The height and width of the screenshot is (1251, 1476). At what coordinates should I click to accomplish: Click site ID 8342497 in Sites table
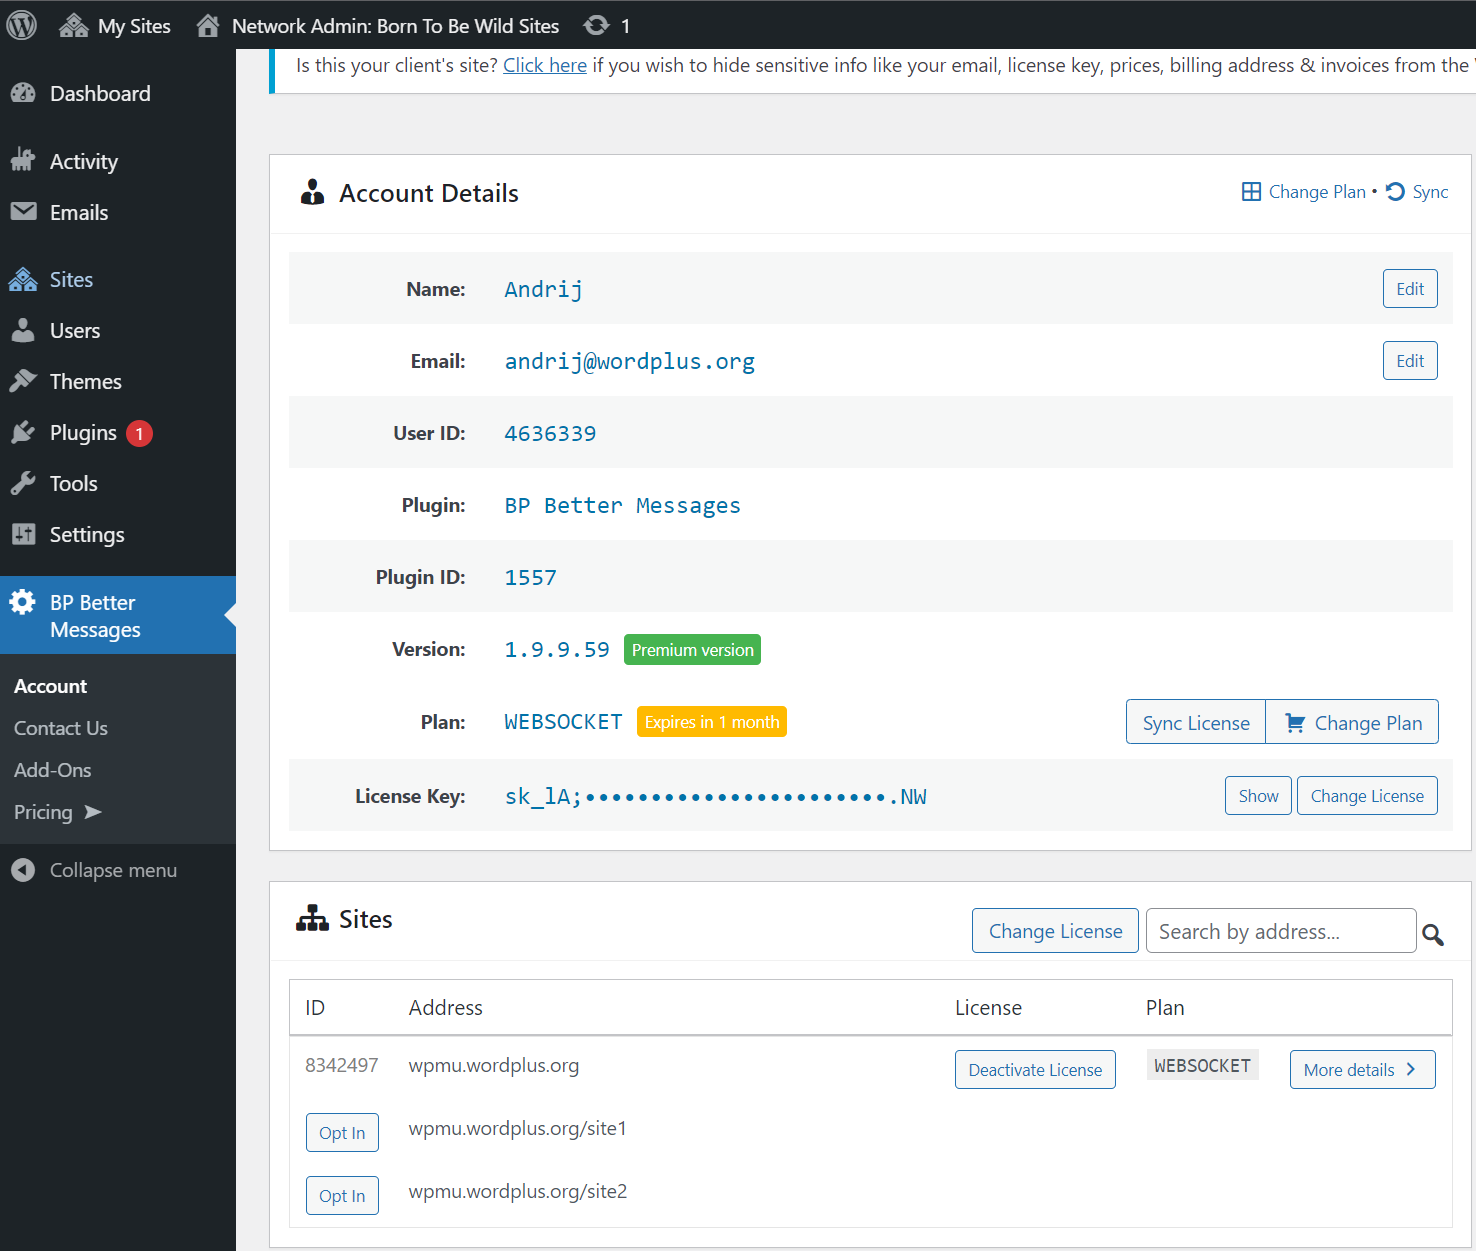[342, 1065]
